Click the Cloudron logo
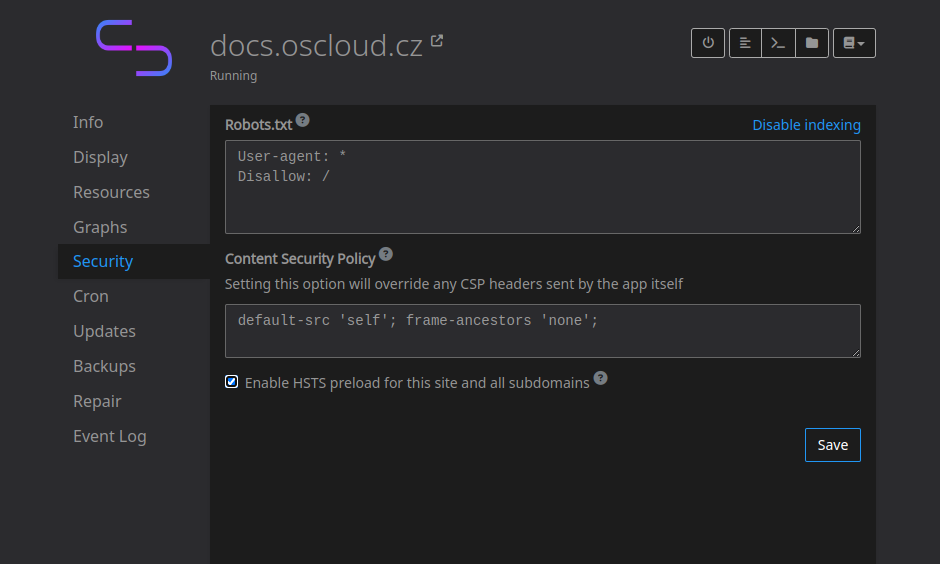The width and height of the screenshot is (940, 564). pyautogui.click(x=134, y=47)
